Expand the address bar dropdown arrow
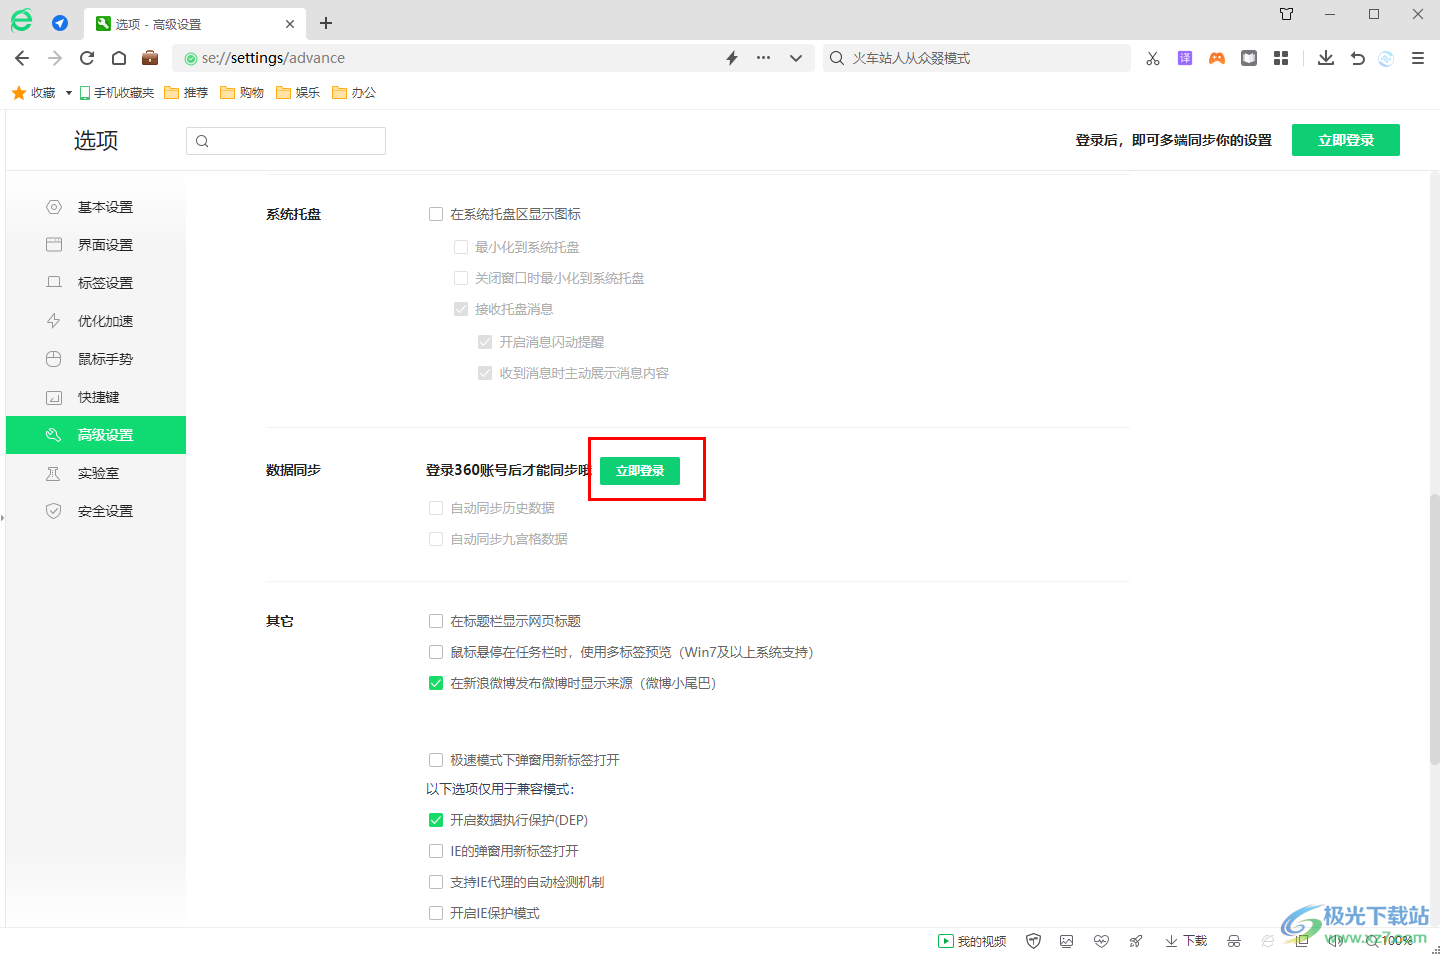Screen dimensions: 1440x954 point(796,58)
